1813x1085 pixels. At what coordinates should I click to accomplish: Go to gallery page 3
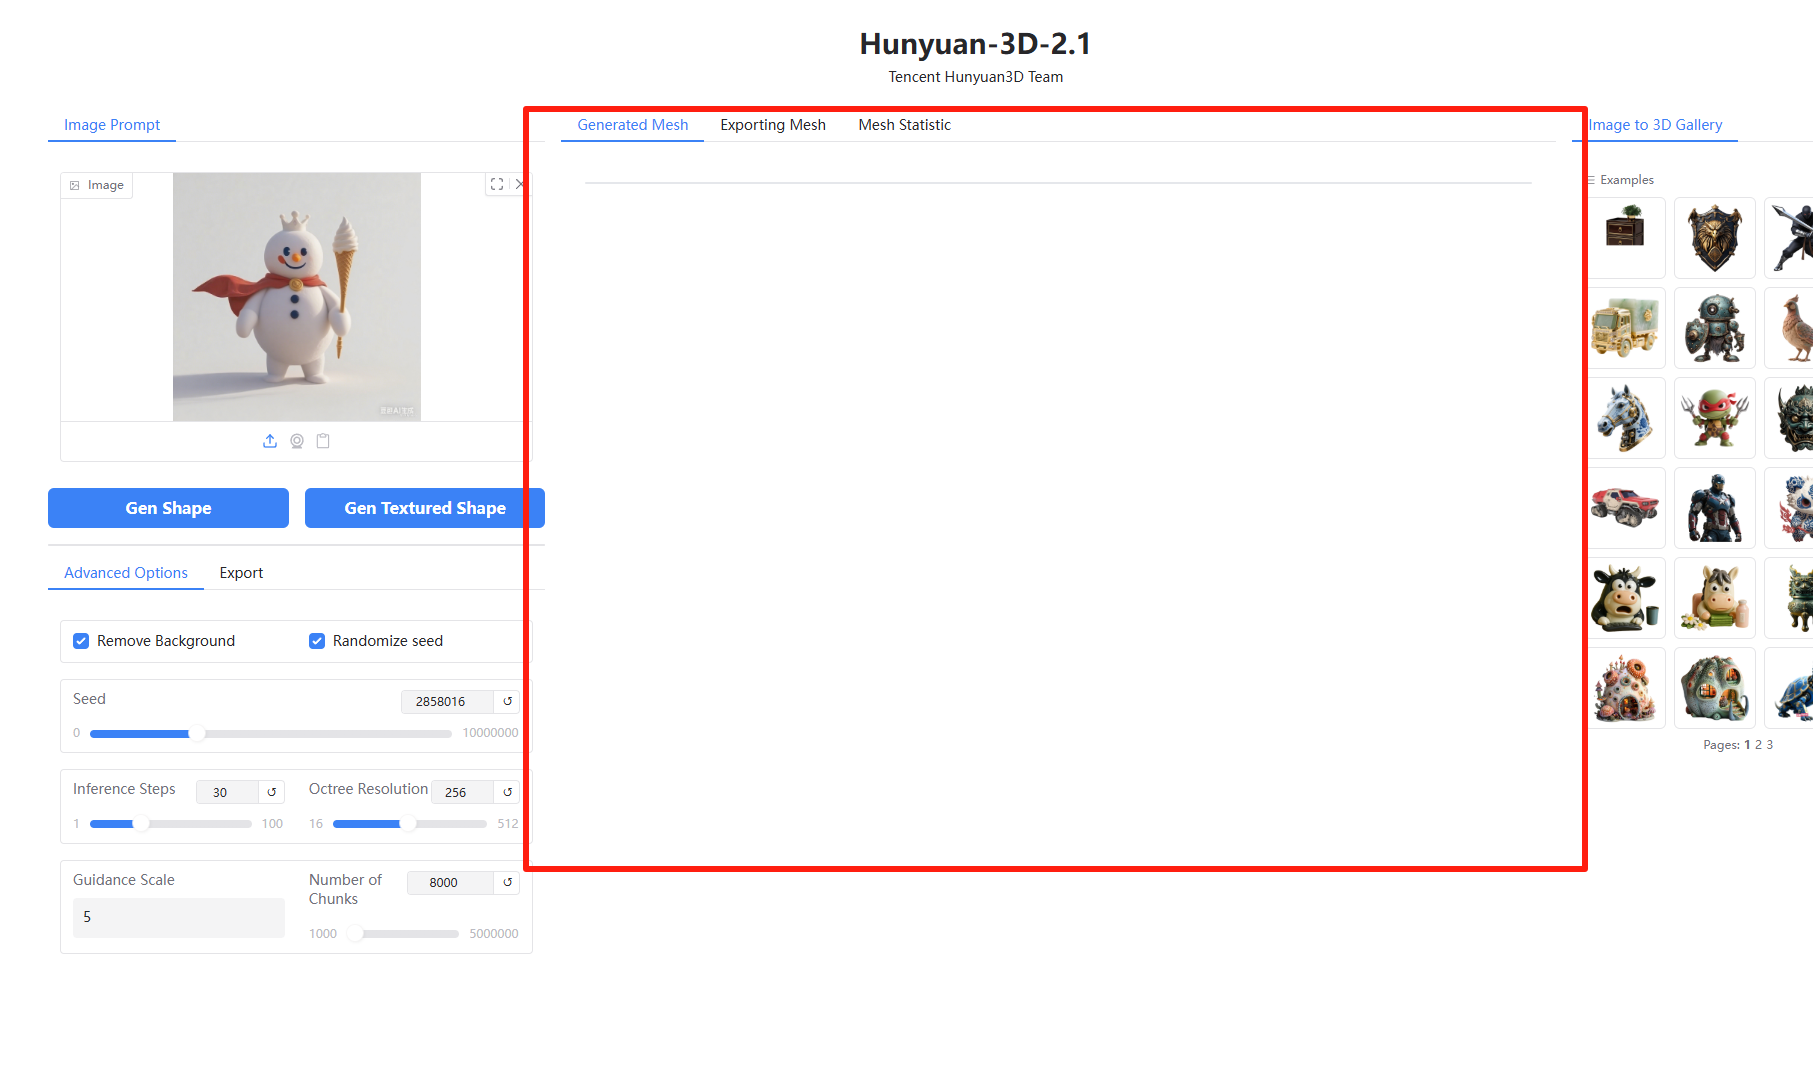pyautogui.click(x=1769, y=745)
